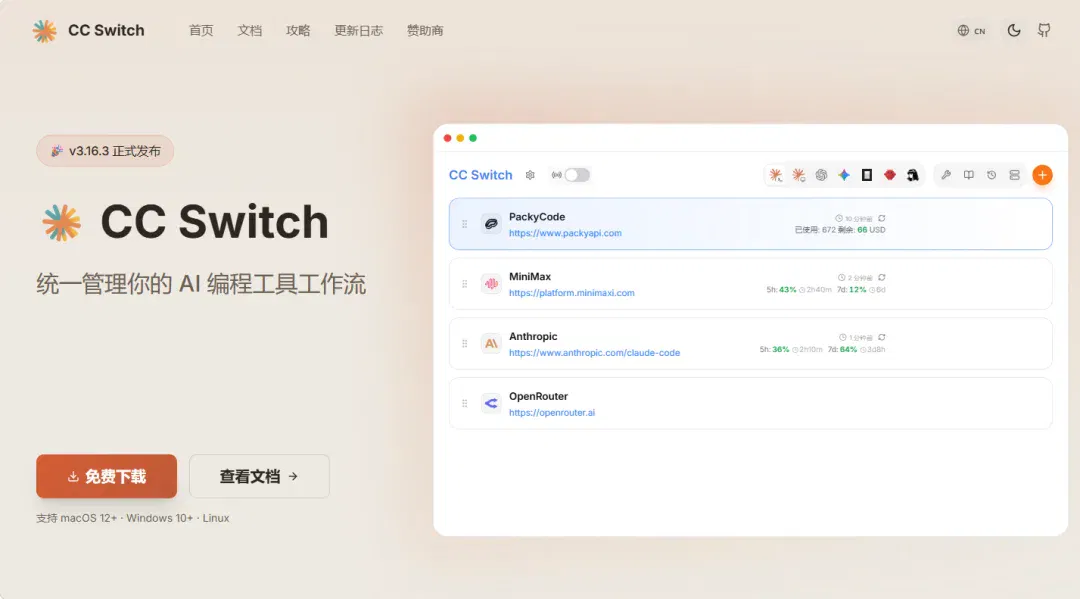This screenshot has height=599, width=1080.
Task: Click the drag handle of MiniMax row
Action: point(465,284)
